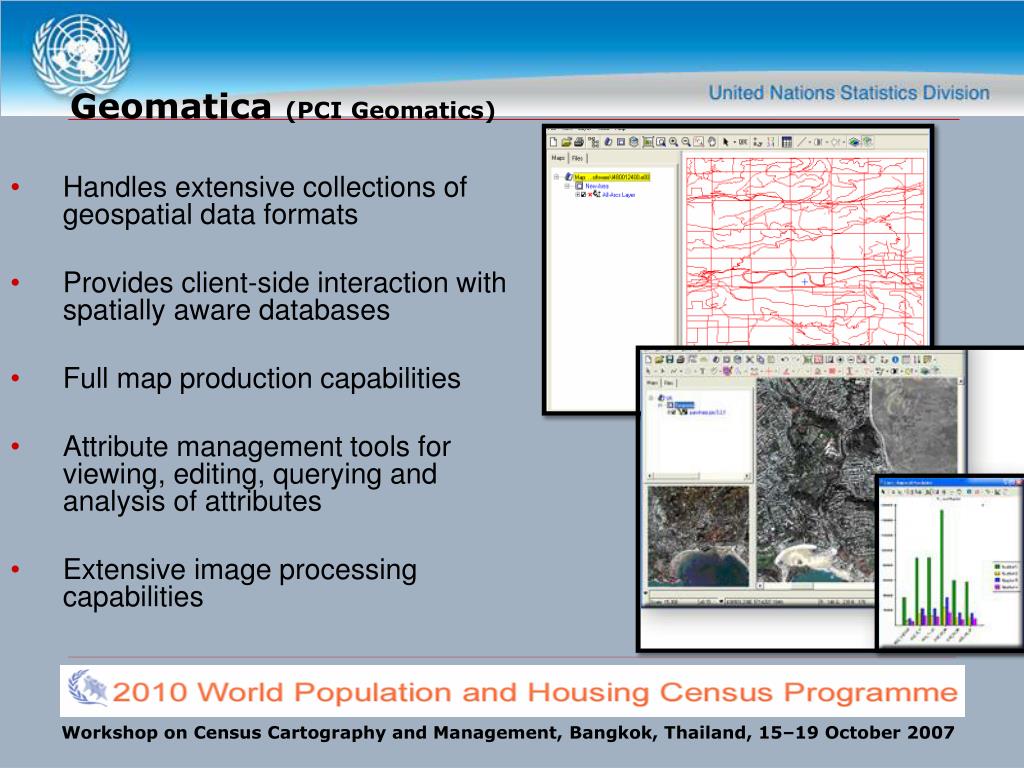Click the United Nations emblem logo
The width and height of the screenshot is (1024, 768).
[x=81, y=55]
